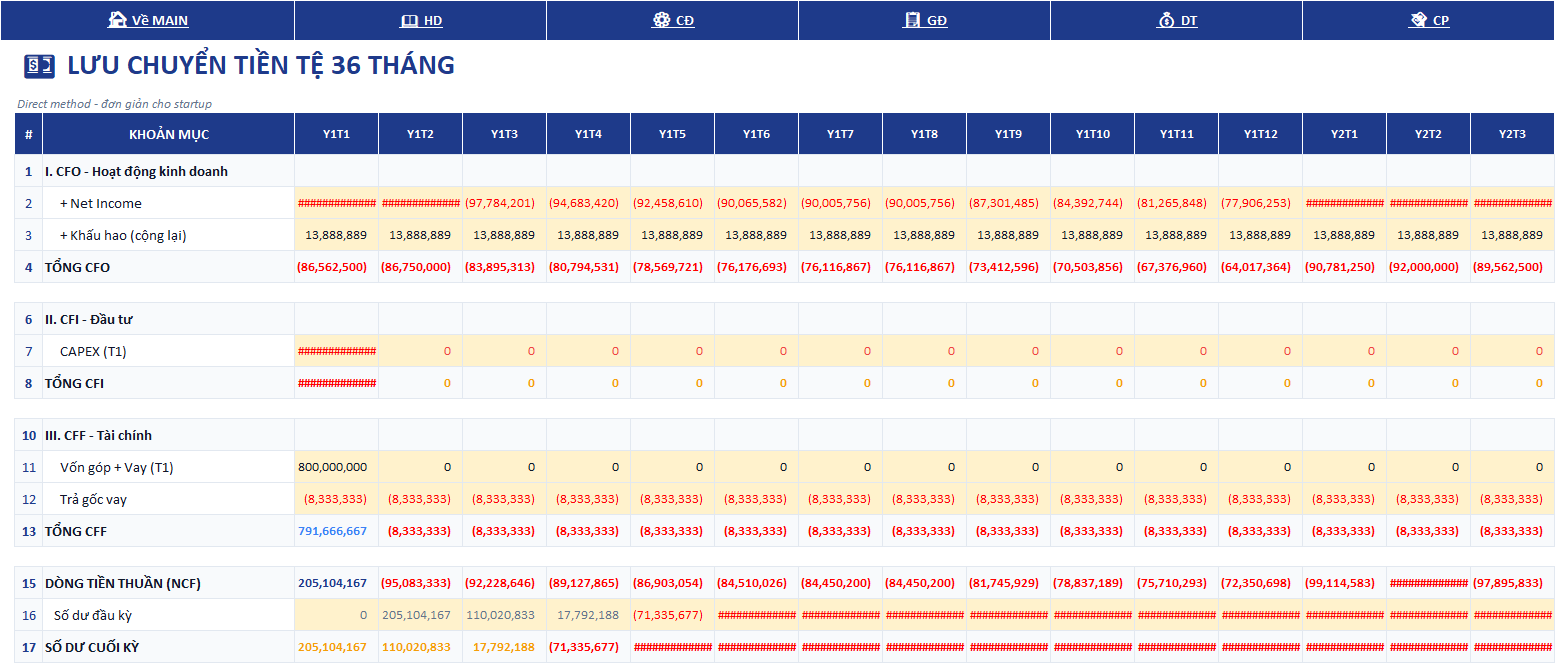Image resolution: width=1555 pixels, height=663 pixels.
Task: Click the 800,000,000 Vốn góp + Vay cell
Action: (x=336, y=467)
